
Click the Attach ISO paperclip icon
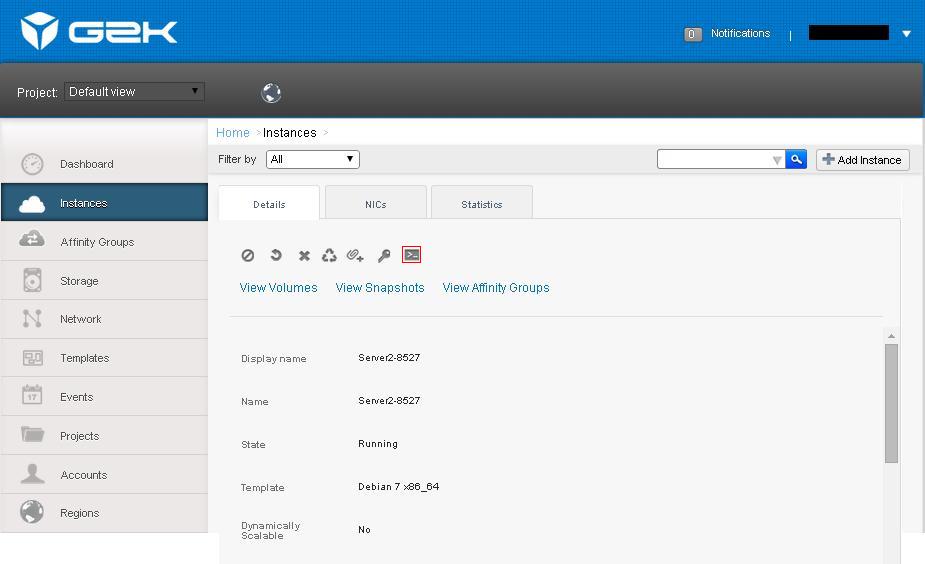click(x=355, y=255)
